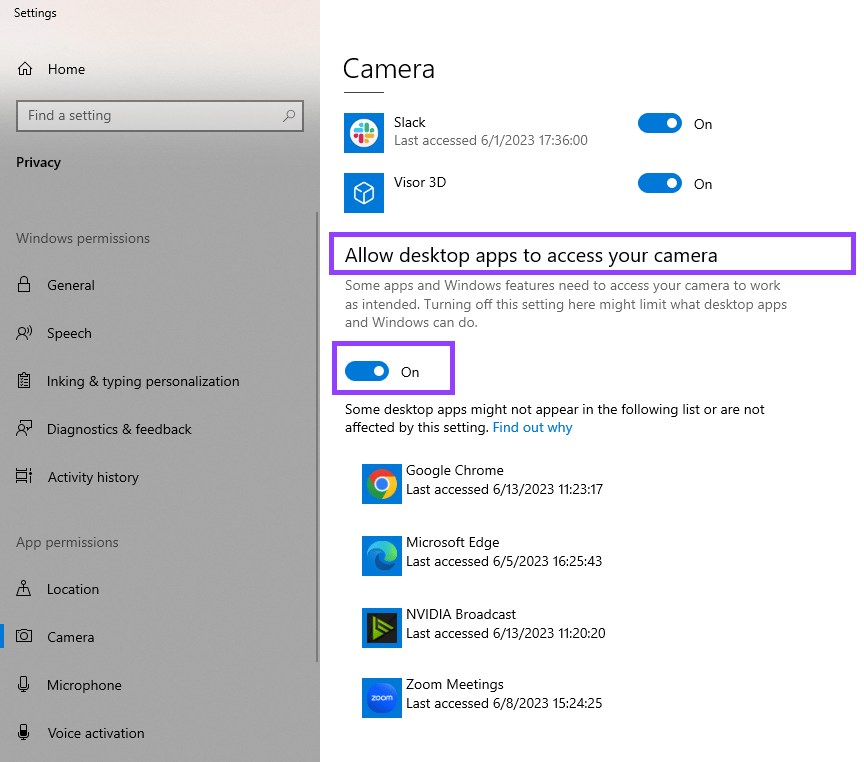Click the Home house icon

coord(25,69)
